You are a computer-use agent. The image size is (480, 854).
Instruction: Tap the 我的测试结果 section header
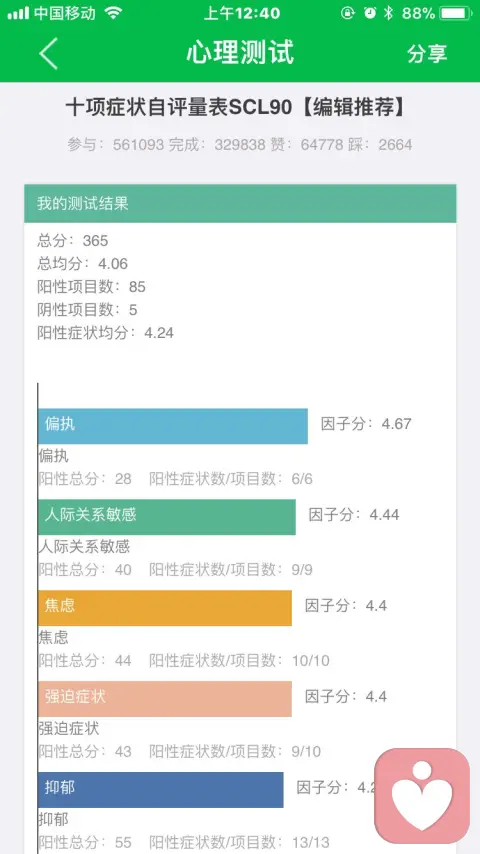(x=240, y=204)
